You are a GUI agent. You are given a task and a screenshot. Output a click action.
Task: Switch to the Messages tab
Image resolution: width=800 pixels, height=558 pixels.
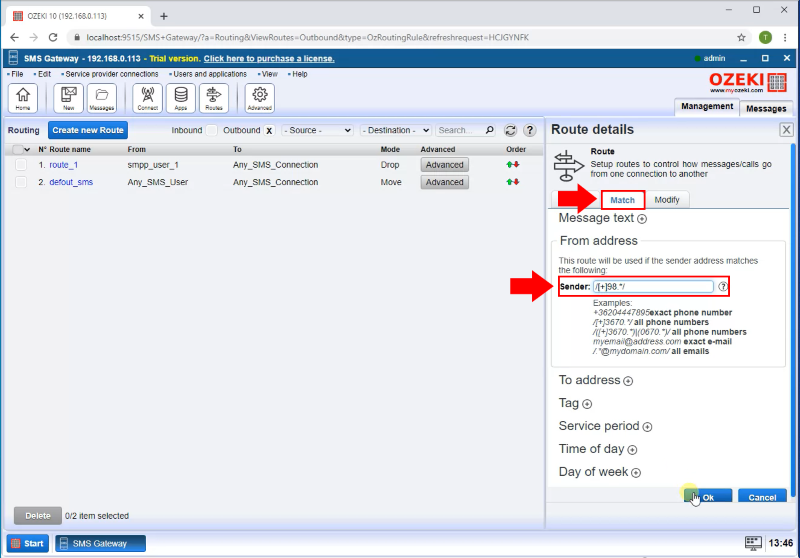point(766,109)
